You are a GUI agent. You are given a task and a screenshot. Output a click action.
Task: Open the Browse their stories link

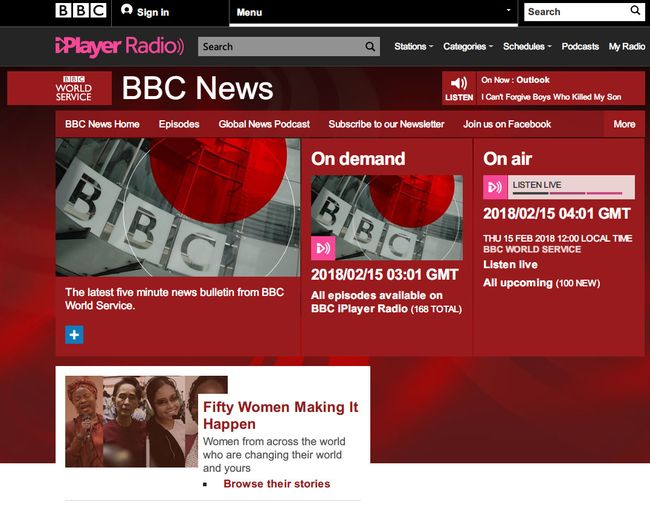tap(276, 484)
